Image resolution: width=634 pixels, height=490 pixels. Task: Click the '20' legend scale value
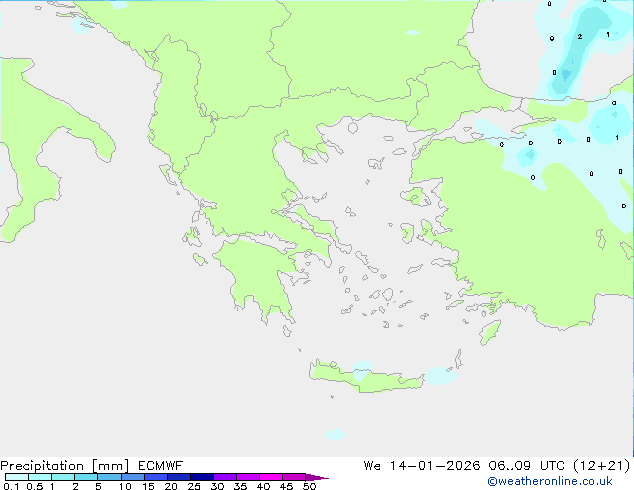pos(171,486)
